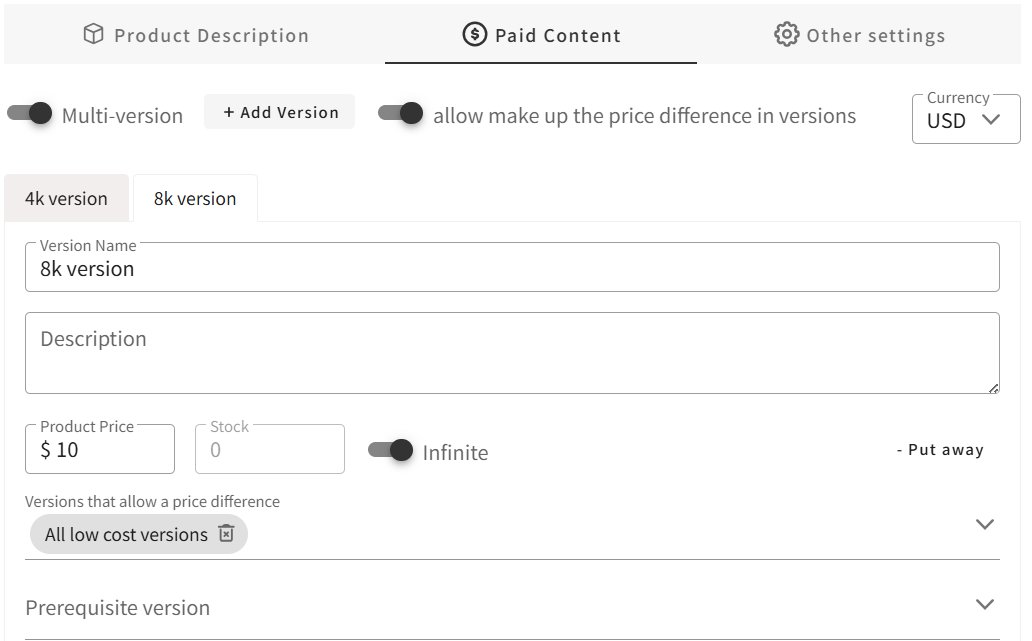Screen dimensions: 1032x641
Task: Toggle allow make up the price difference
Action: pos(401,113)
